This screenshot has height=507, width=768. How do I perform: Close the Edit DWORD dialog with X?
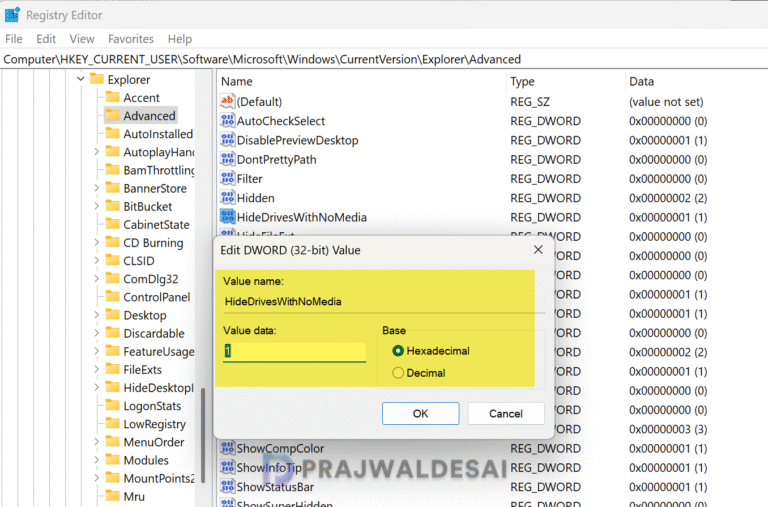coord(538,250)
